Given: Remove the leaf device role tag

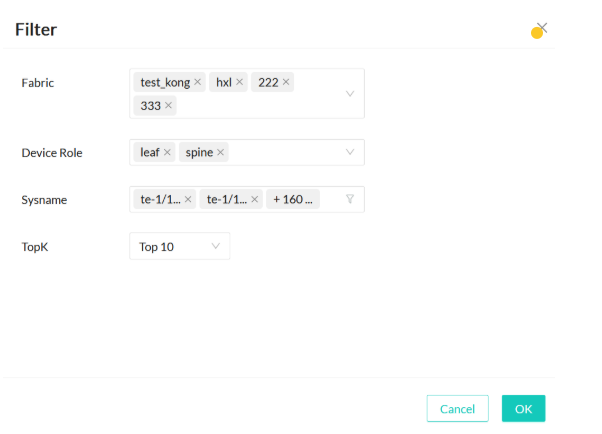Looking at the screenshot, I should pos(167,152).
